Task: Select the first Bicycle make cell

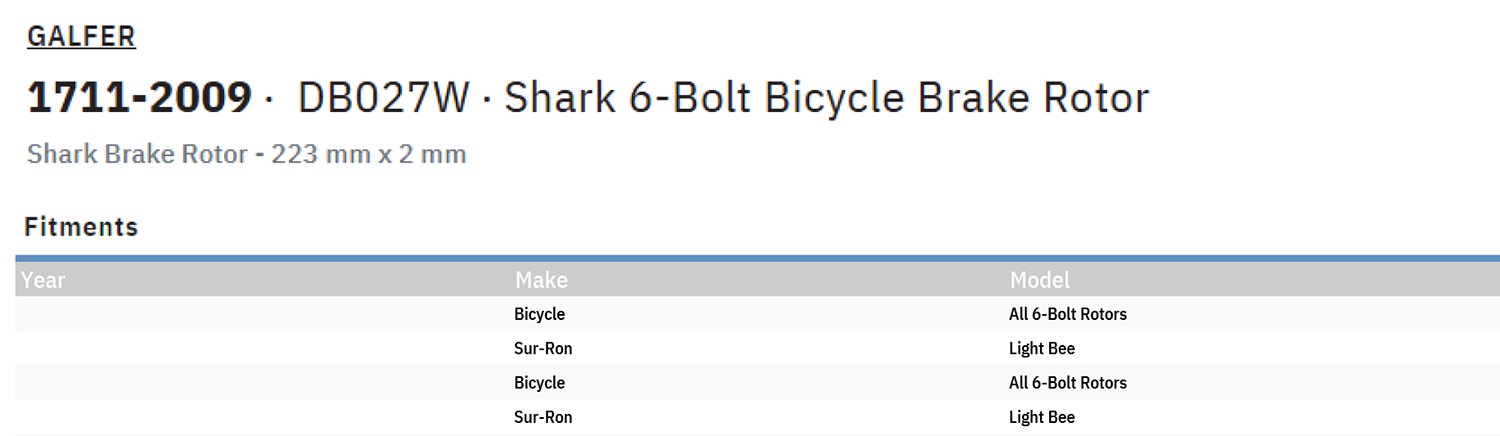Action: pos(539,314)
